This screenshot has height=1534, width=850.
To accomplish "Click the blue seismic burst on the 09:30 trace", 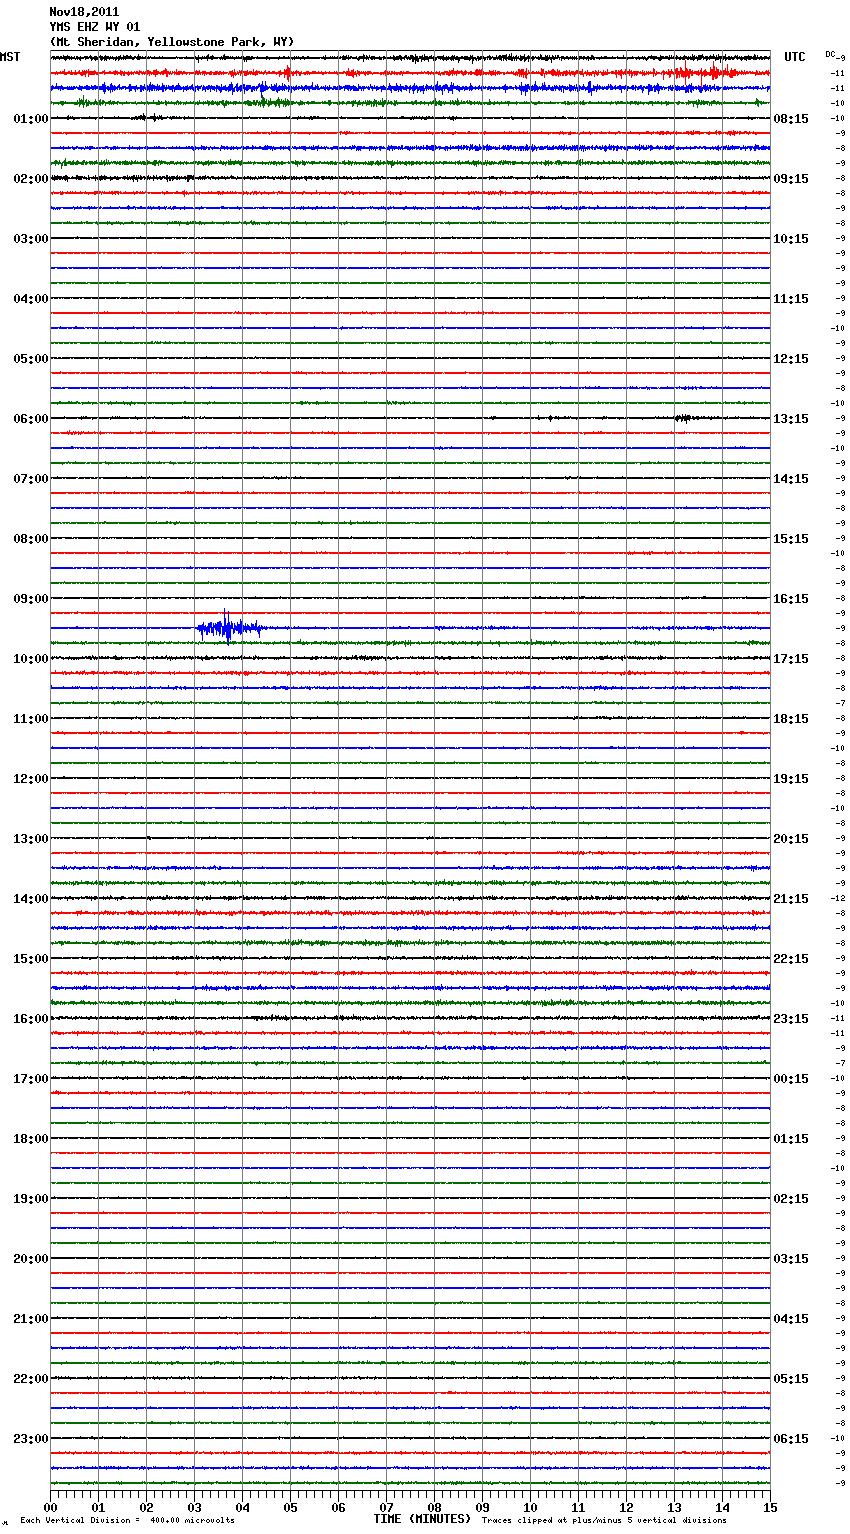I will point(229,628).
